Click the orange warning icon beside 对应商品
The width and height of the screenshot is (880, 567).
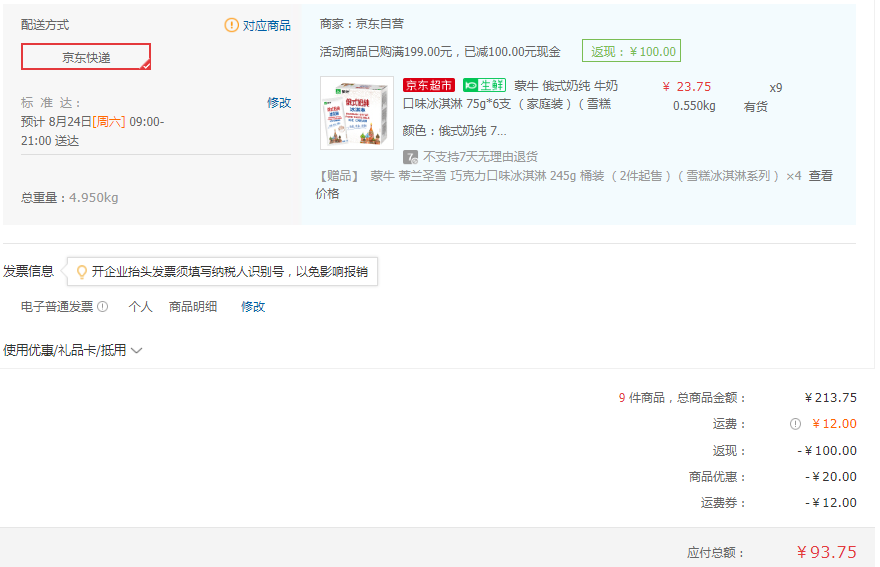(231, 25)
